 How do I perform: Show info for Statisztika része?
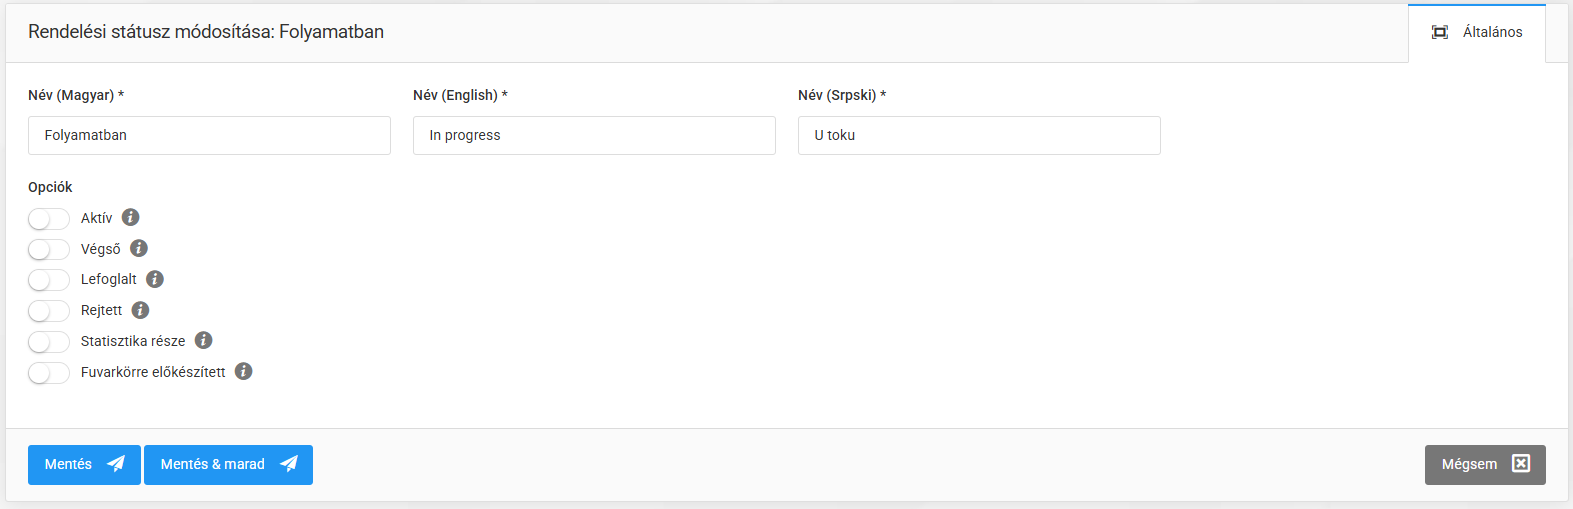click(x=204, y=340)
